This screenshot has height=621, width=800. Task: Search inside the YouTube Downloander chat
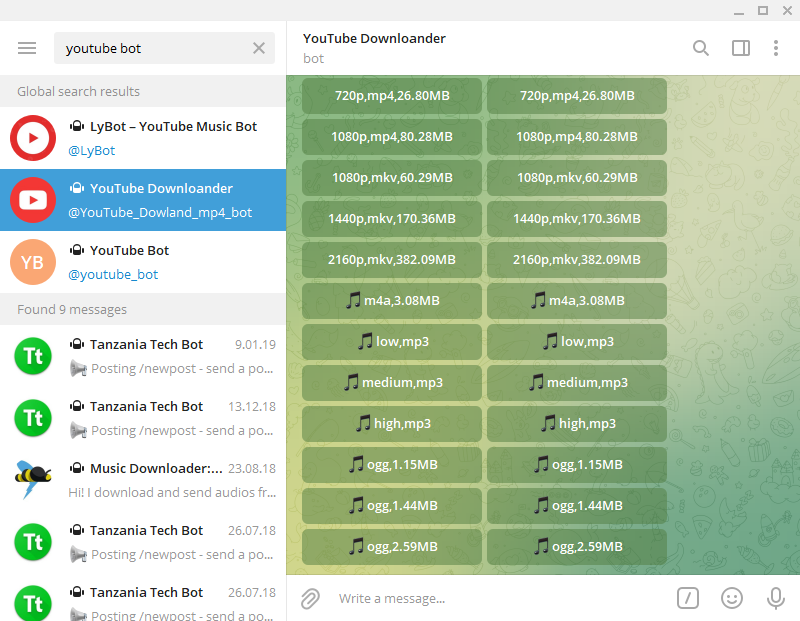pos(701,48)
